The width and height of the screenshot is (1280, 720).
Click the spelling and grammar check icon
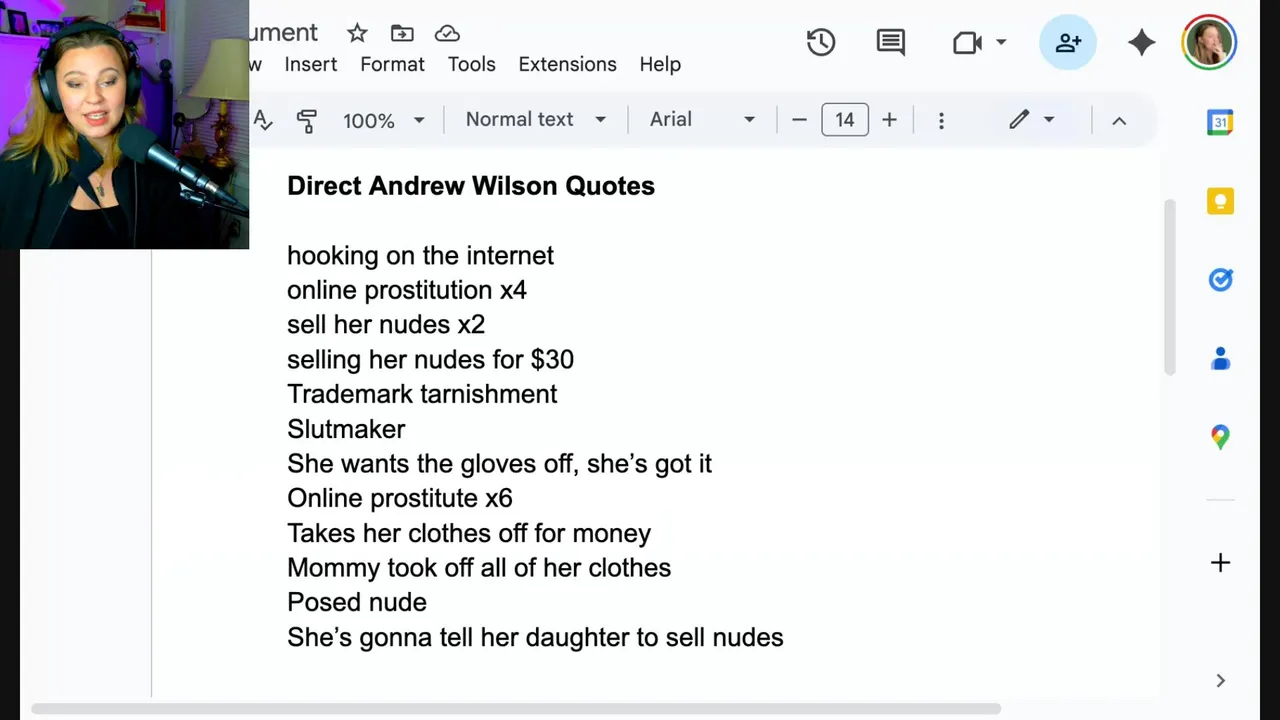tap(263, 120)
